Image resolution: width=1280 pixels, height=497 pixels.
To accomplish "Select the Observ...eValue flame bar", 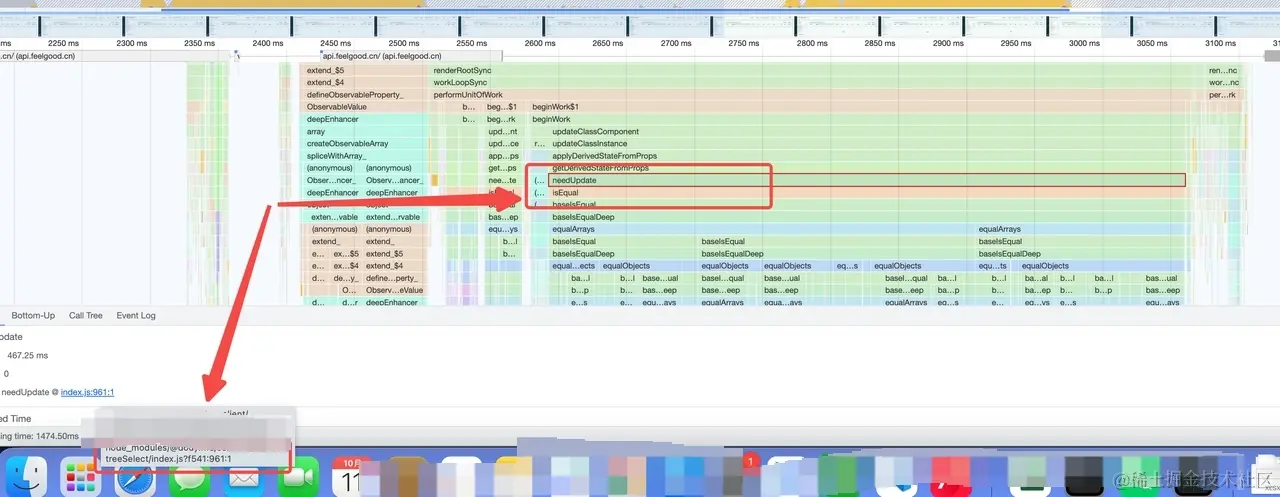I will [x=393, y=290].
